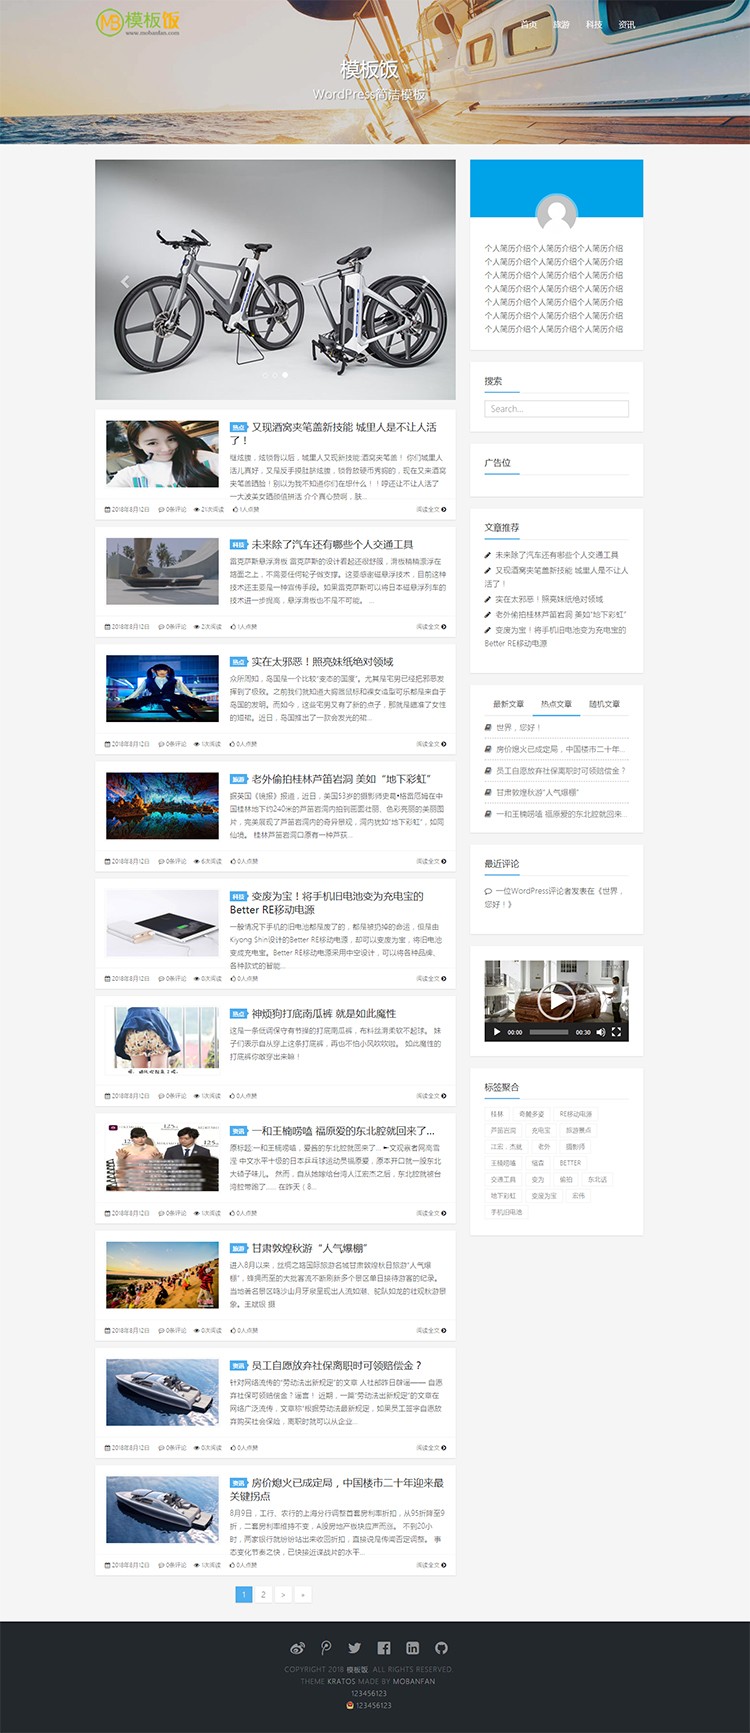Open article 实在太邪恶！照亮妹纸绝对领域 title

click(322, 661)
